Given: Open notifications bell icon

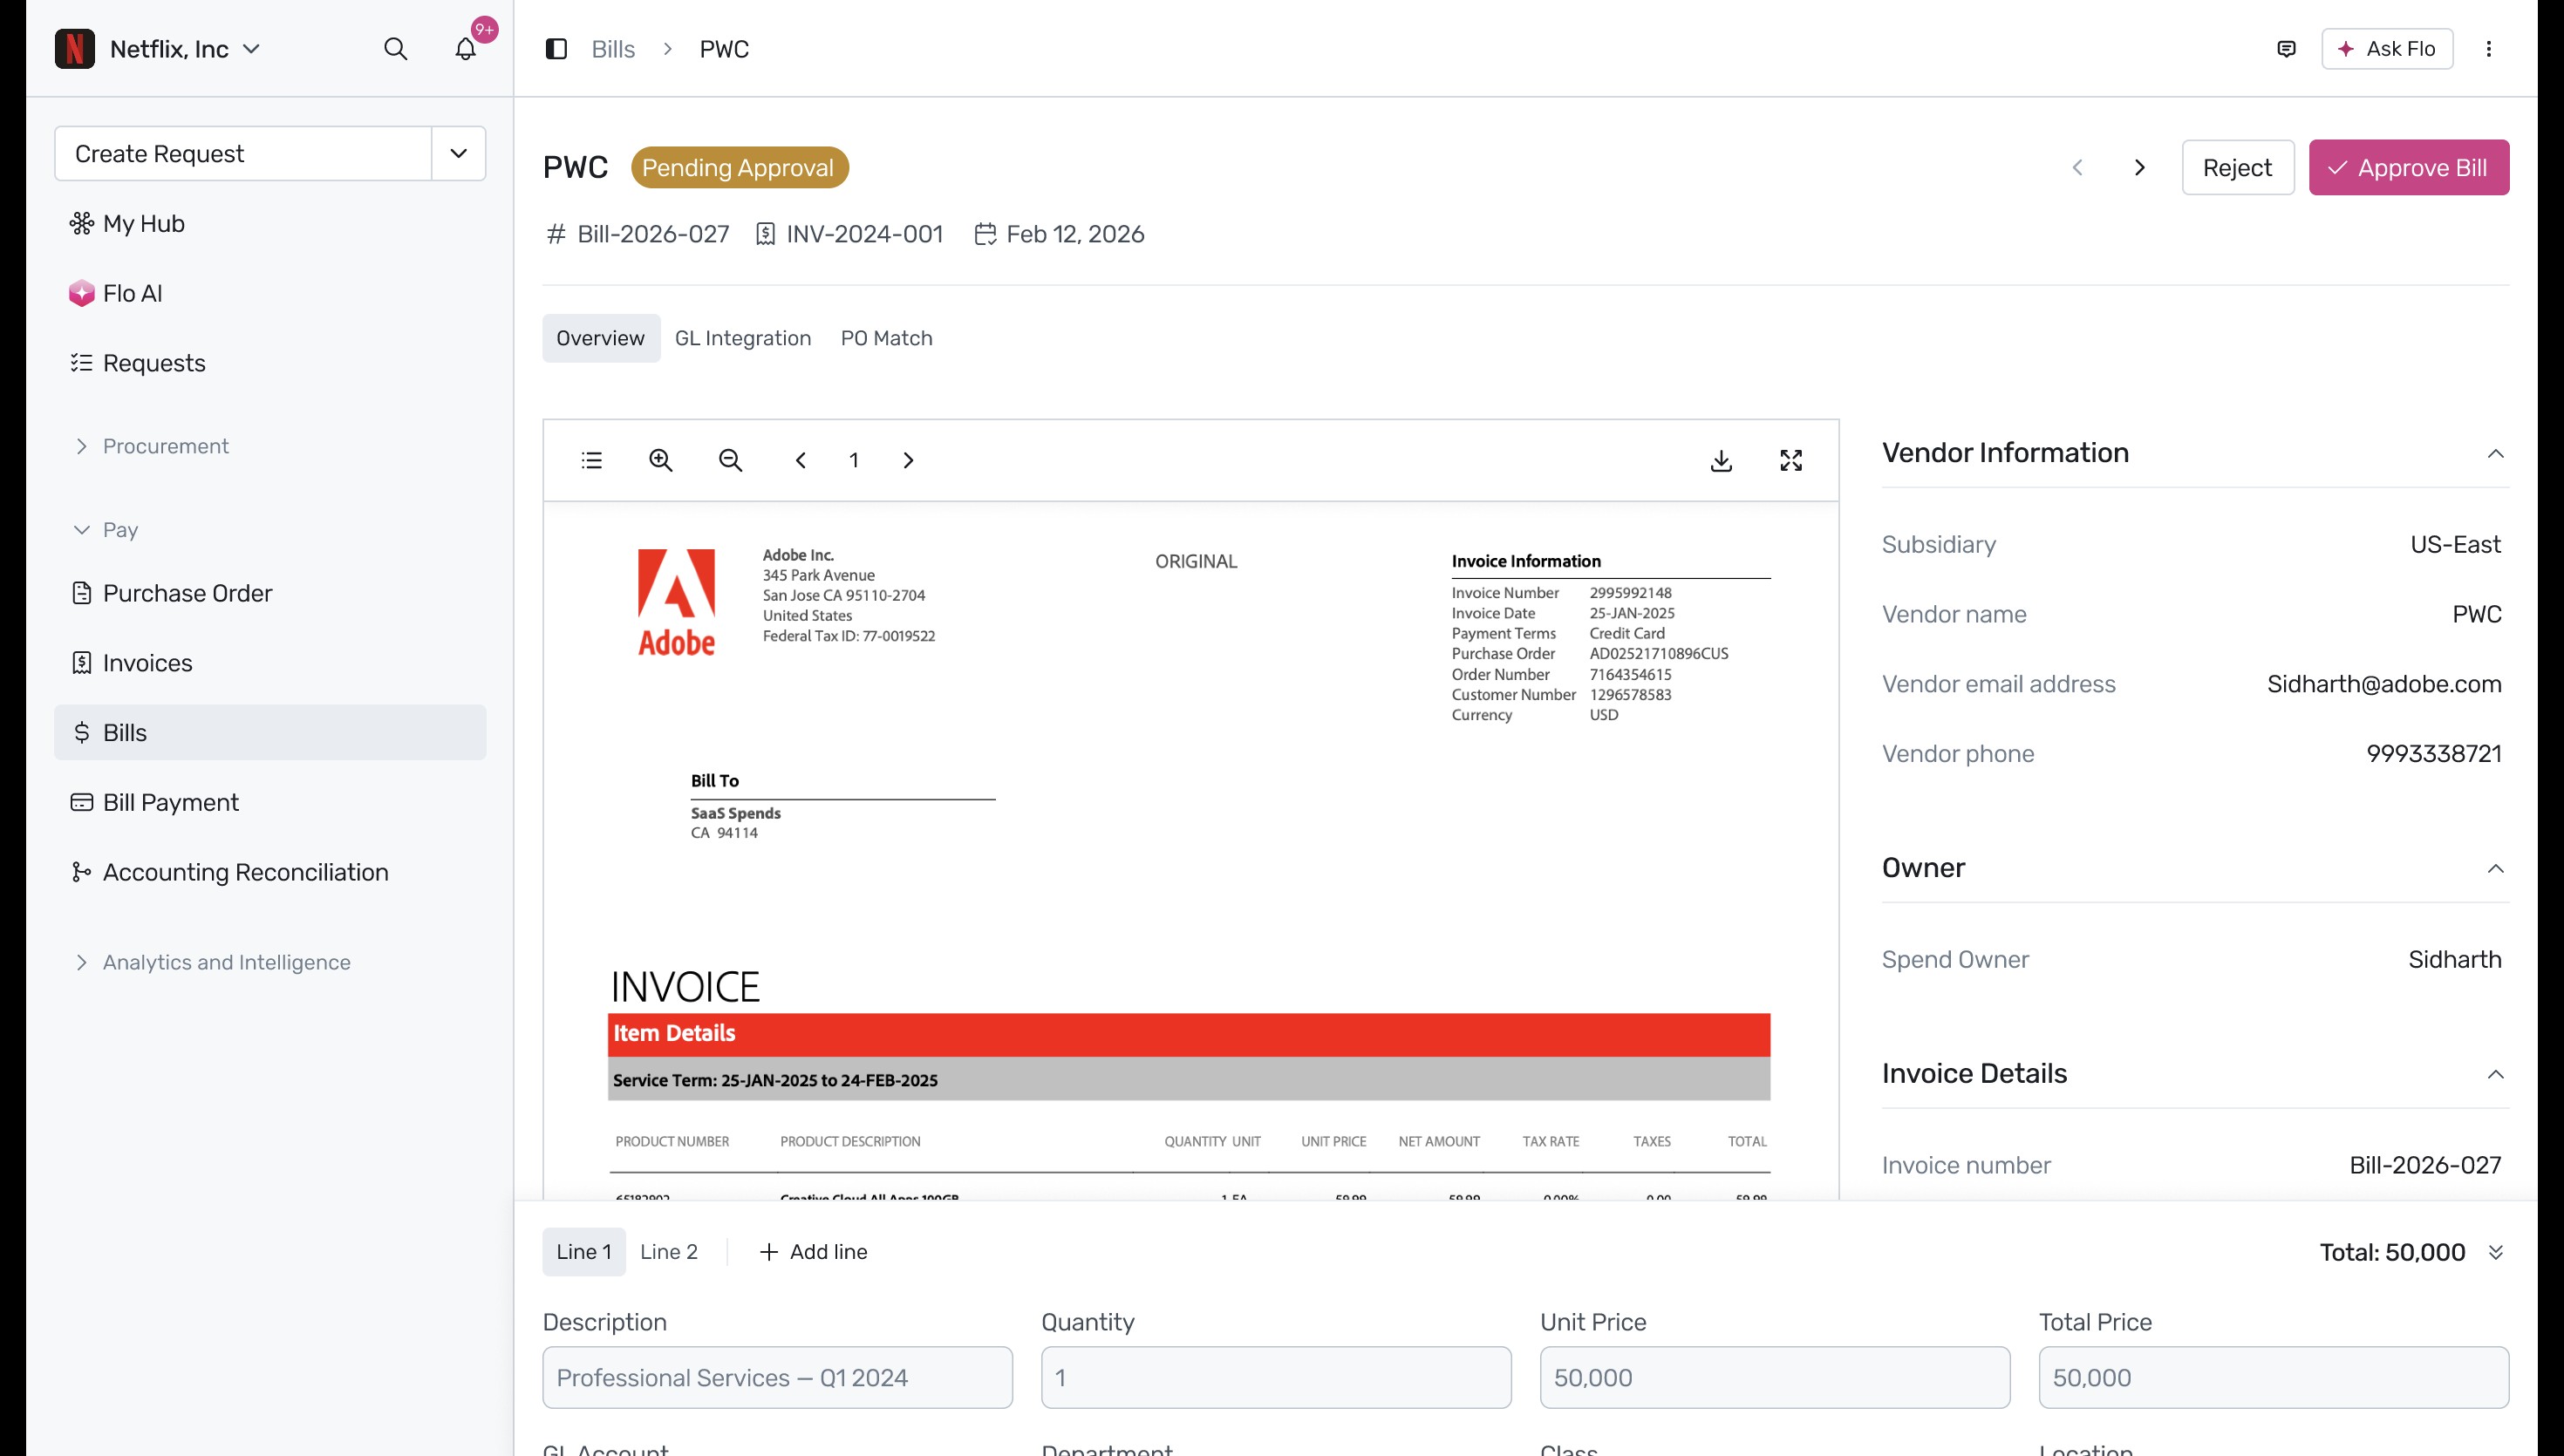Looking at the screenshot, I should pyautogui.click(x=465, y=49).
